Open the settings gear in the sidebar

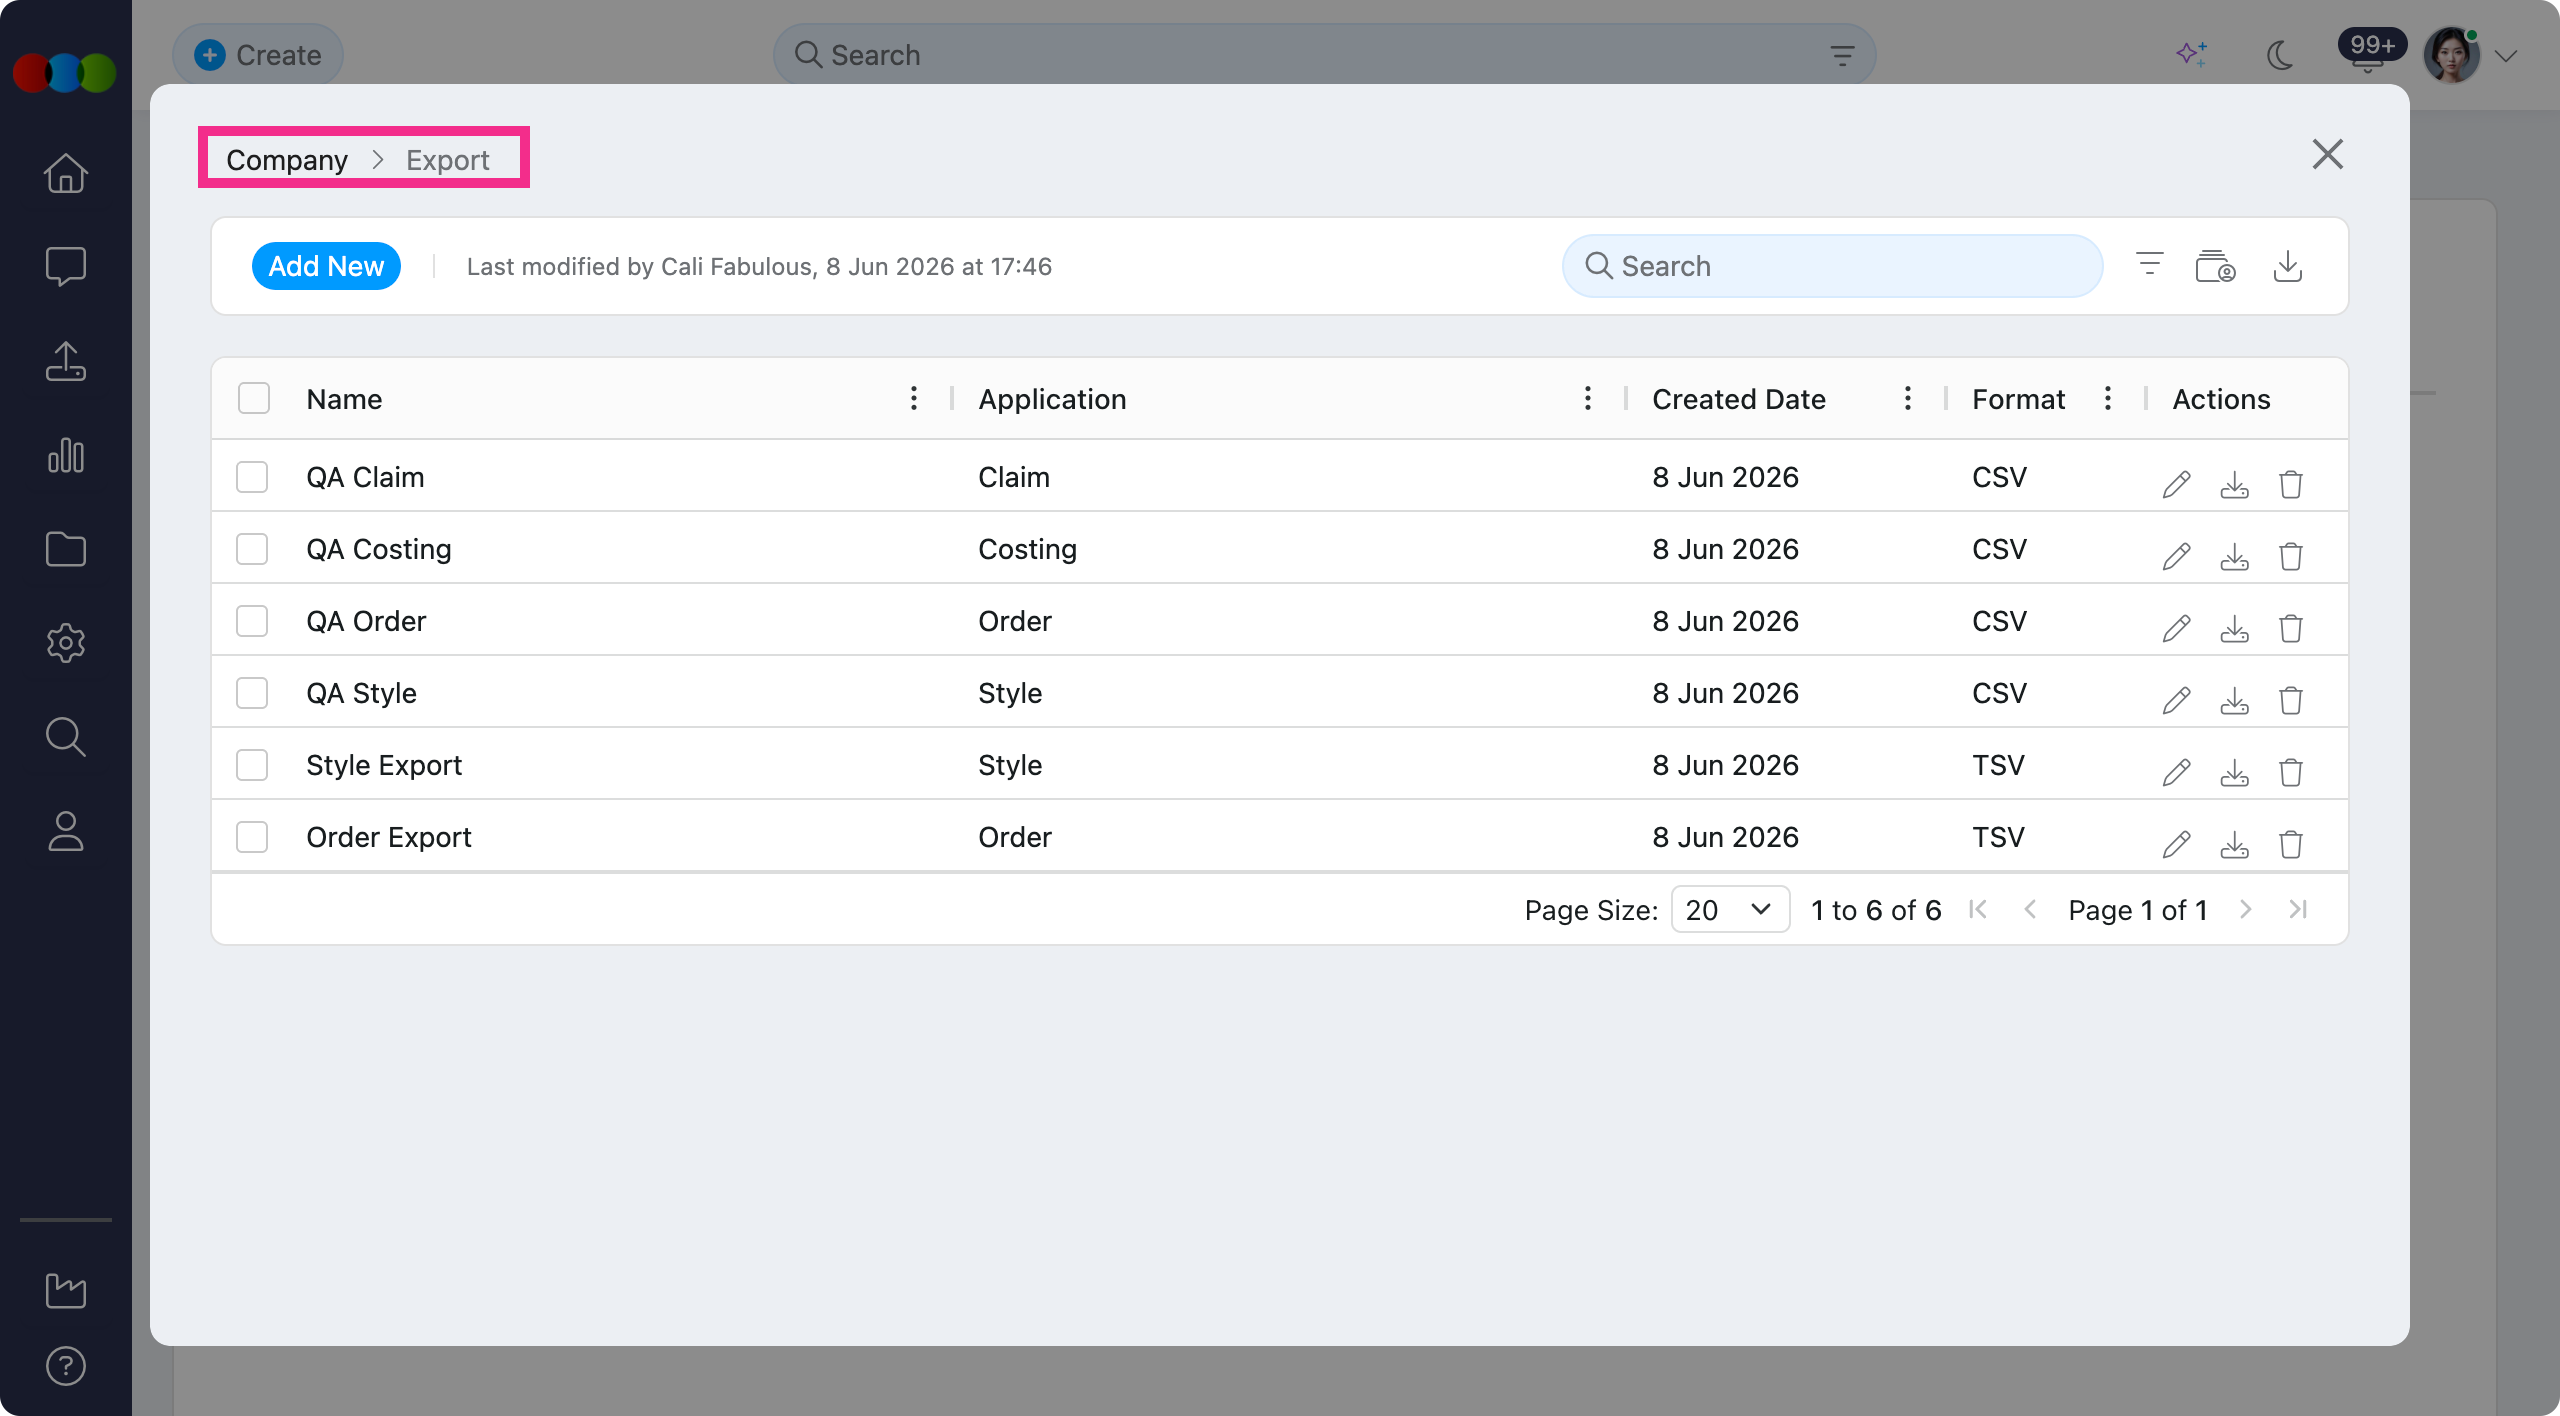tap(66, 643)
